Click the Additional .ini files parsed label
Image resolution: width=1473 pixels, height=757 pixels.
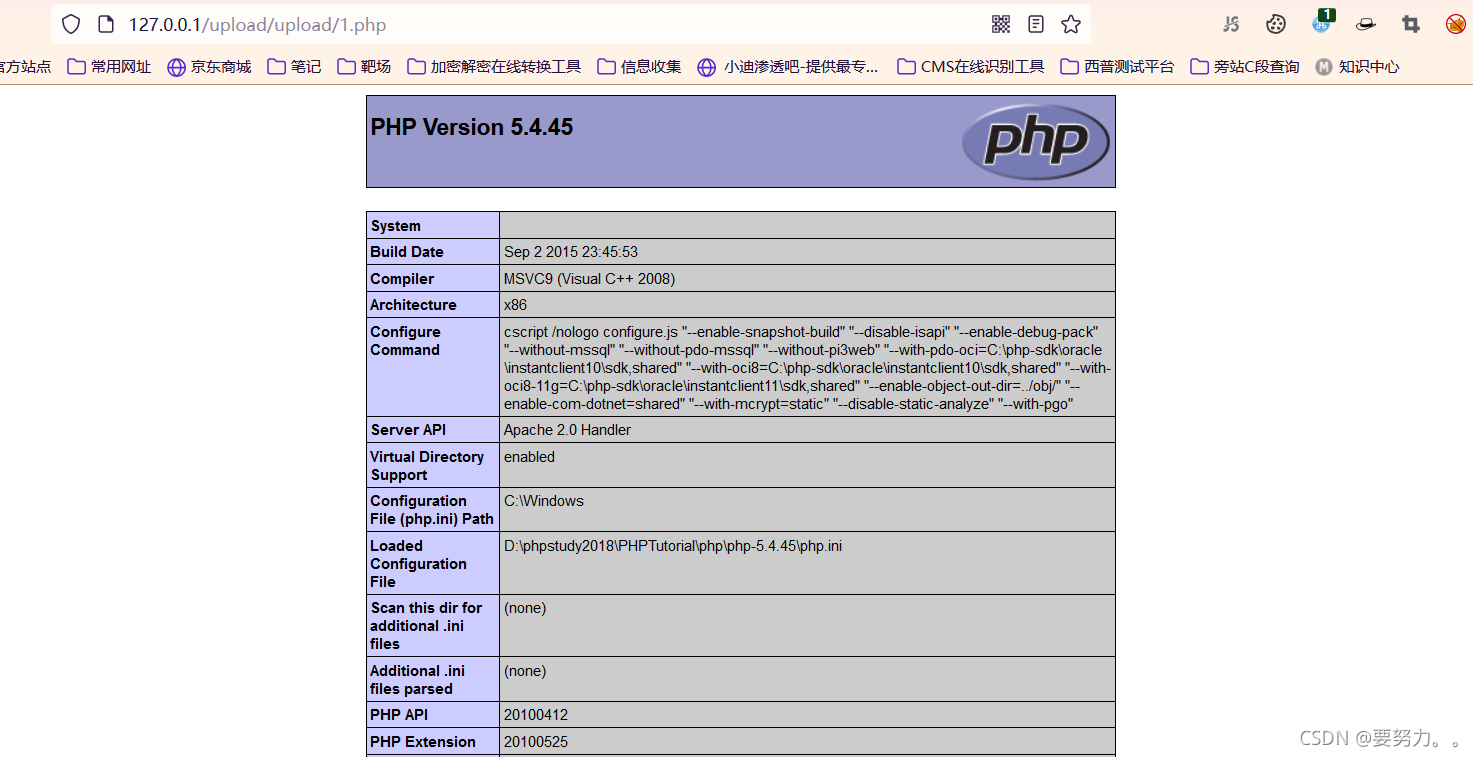[417, 680]
